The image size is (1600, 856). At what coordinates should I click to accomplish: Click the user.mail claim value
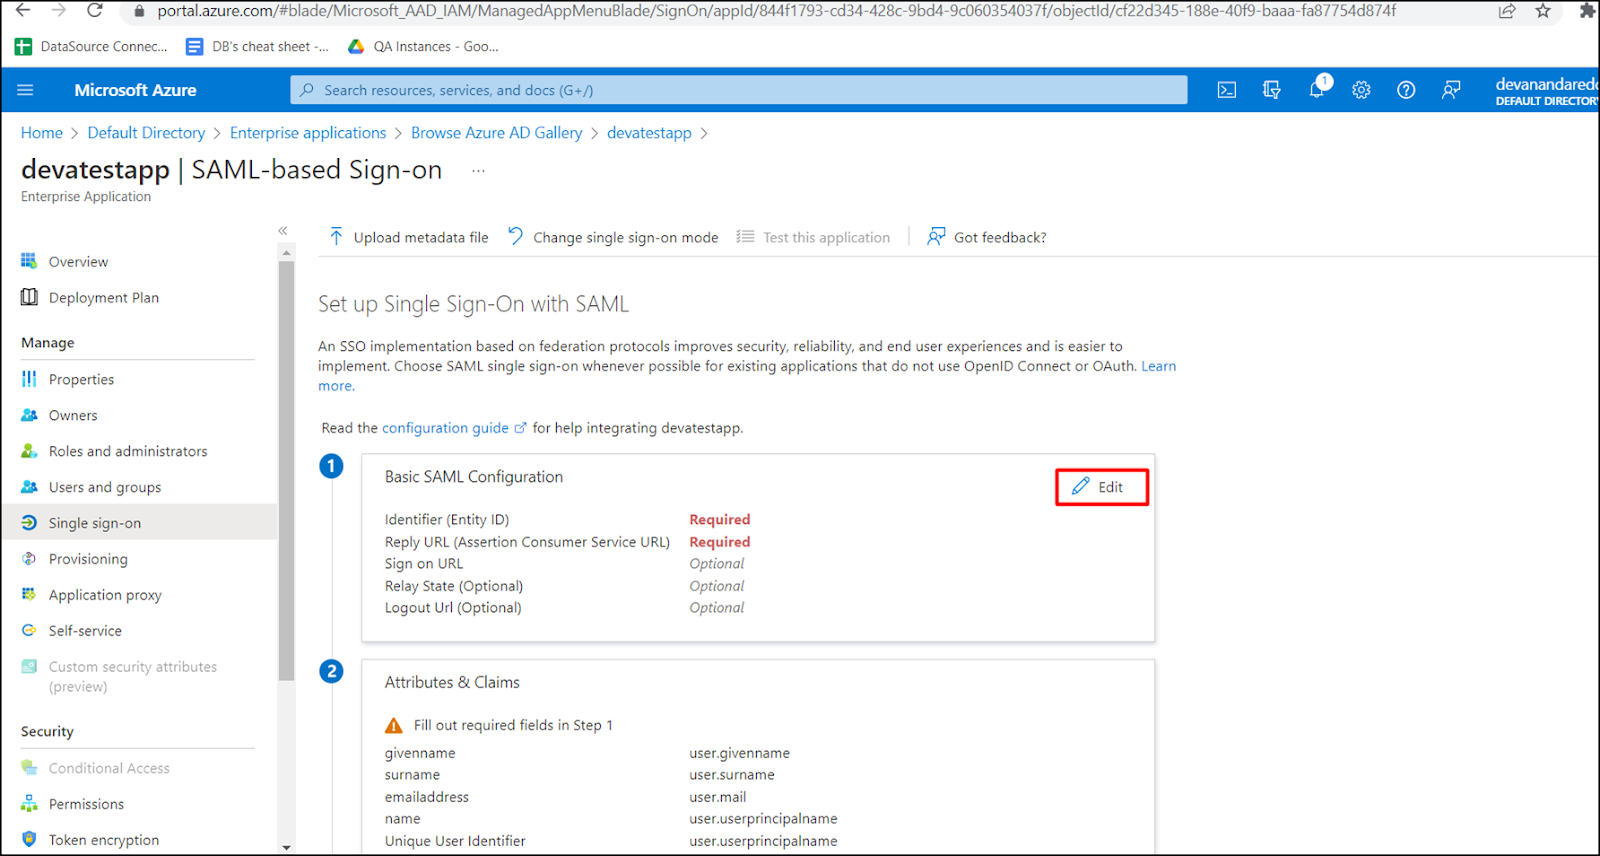[x=717, y=797]
